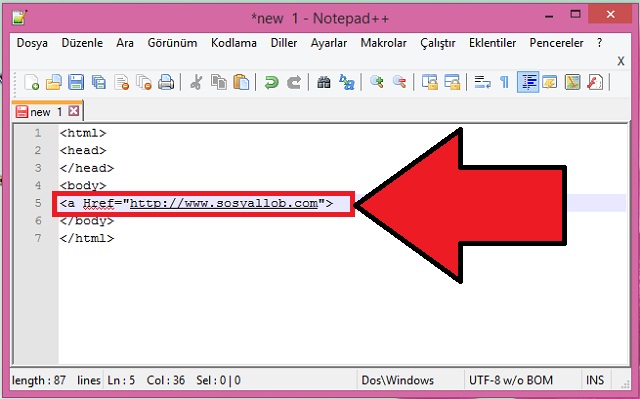The image size is (640, 399).
Task: Open a file with the folder icon
Action: [53, 82]
